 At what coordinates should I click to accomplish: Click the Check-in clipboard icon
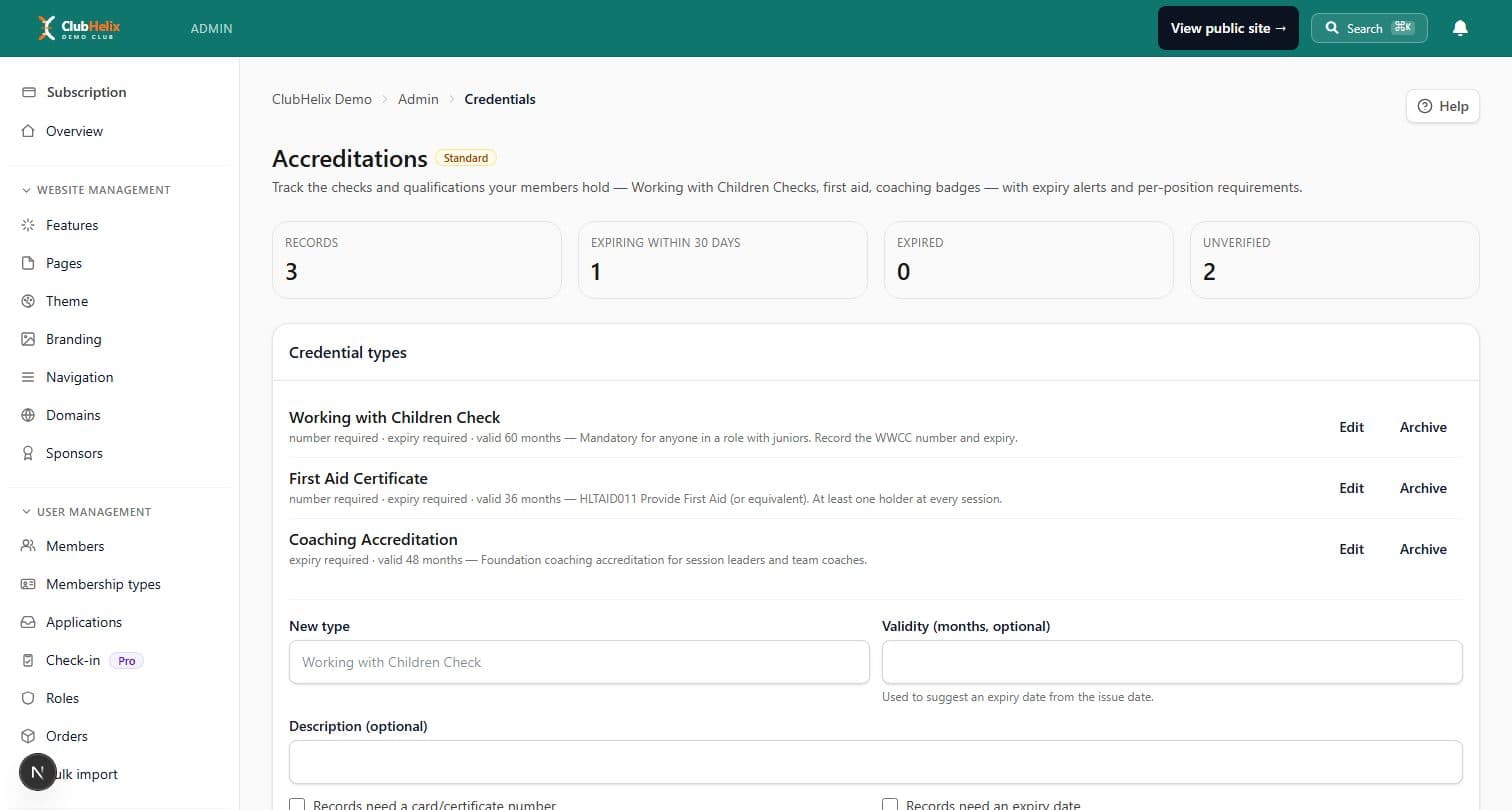pyautogui.click(x=28, y=660)
